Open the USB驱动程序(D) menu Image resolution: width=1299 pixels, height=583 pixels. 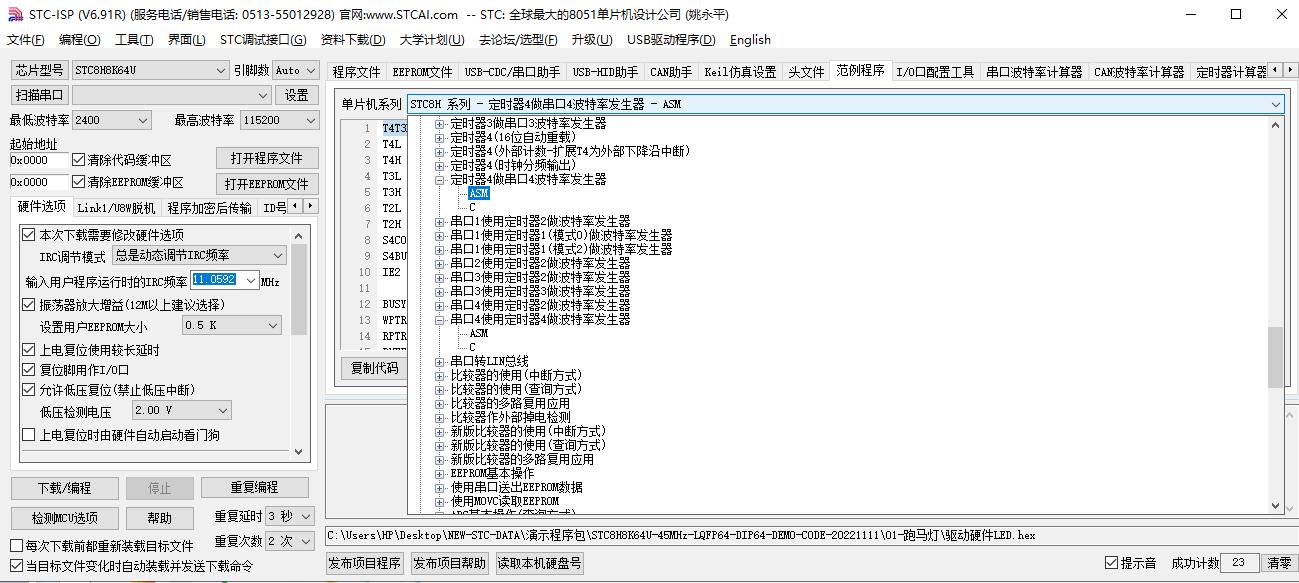(671, 40)
